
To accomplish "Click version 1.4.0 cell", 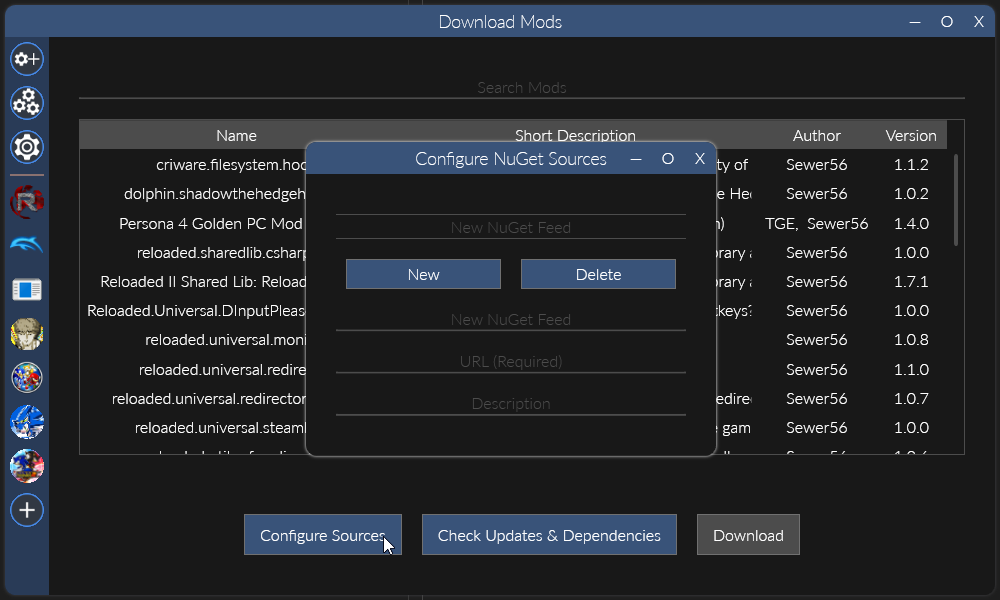I will pyautogui.click(x=911, y=223).
